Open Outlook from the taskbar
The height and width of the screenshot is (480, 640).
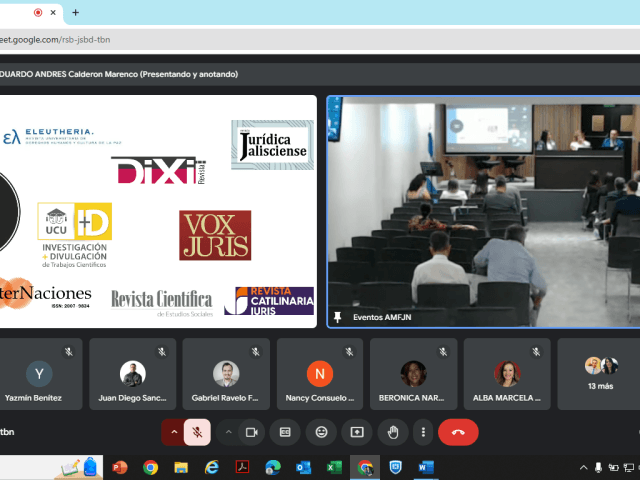(303, 467)
